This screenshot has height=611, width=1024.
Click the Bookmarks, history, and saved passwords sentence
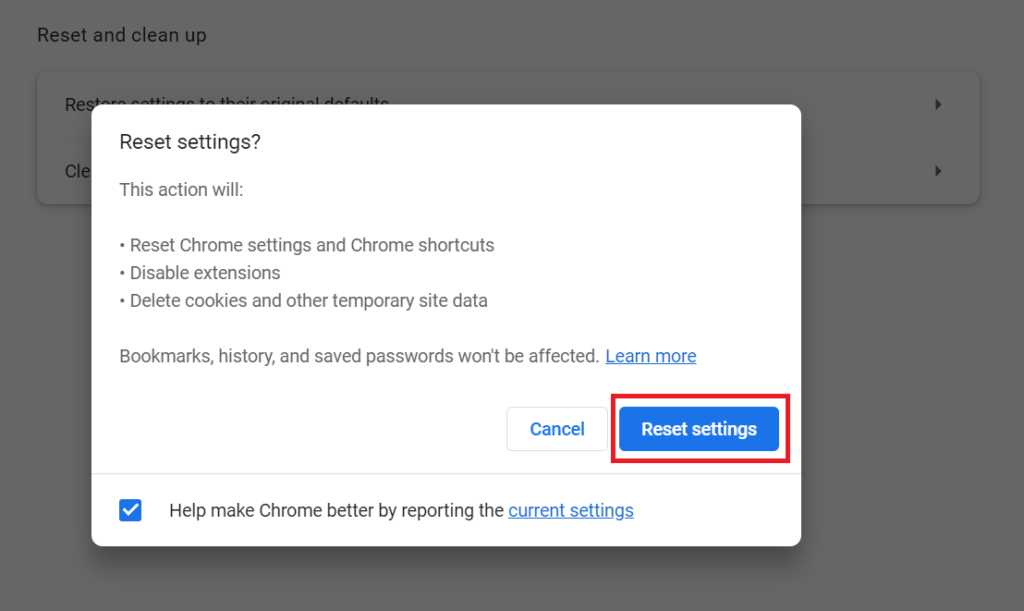(x=359, y=356)
